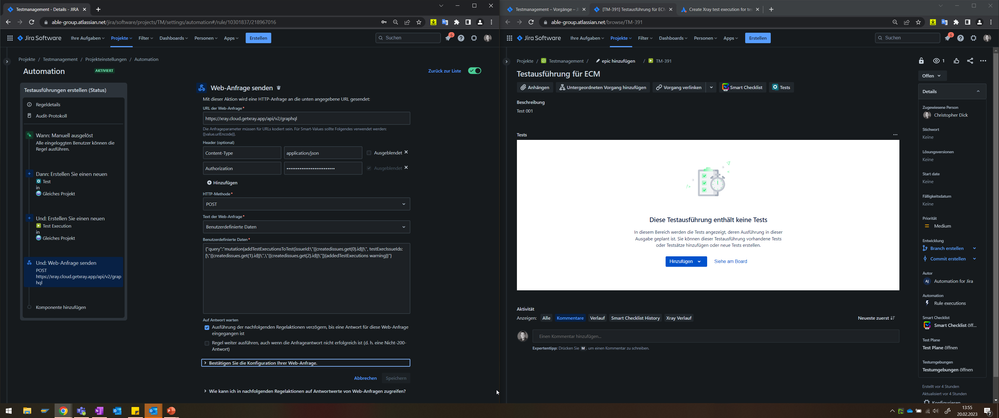Open notifications bell in left Jira window
The height and width of the screenshot is (418, 999).
pos(448,38)
